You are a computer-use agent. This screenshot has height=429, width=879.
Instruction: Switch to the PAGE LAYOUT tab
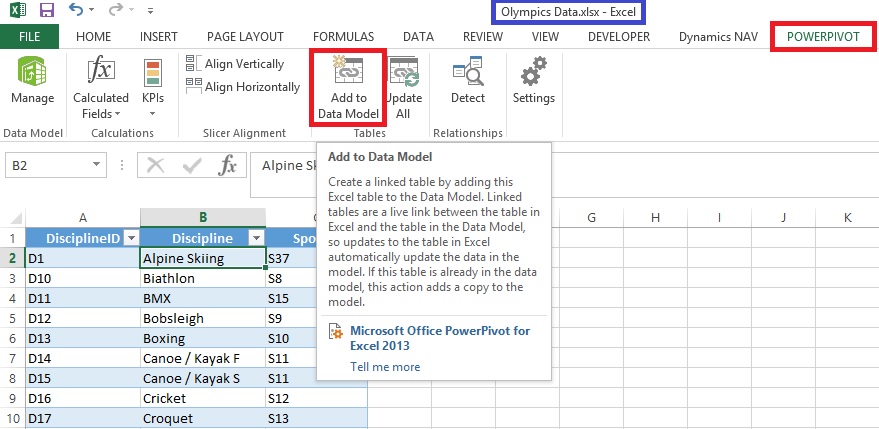tap(245, 37)
